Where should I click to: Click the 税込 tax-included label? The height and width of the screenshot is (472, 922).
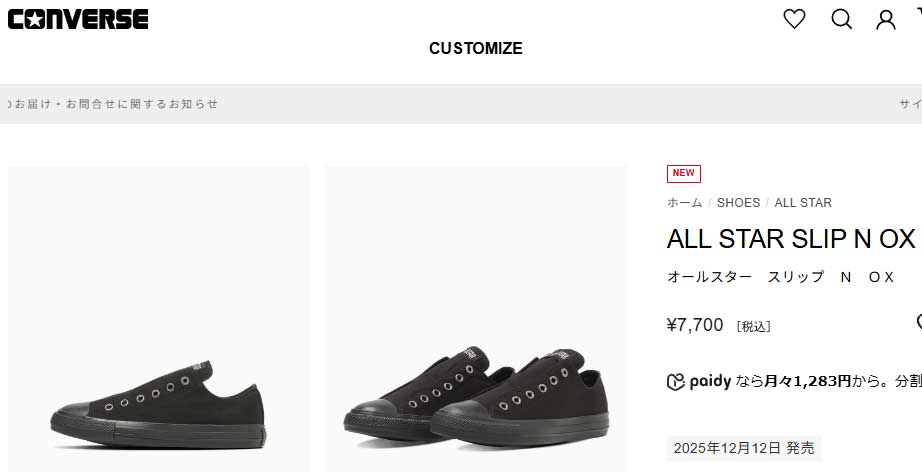[x=753, y=326]
